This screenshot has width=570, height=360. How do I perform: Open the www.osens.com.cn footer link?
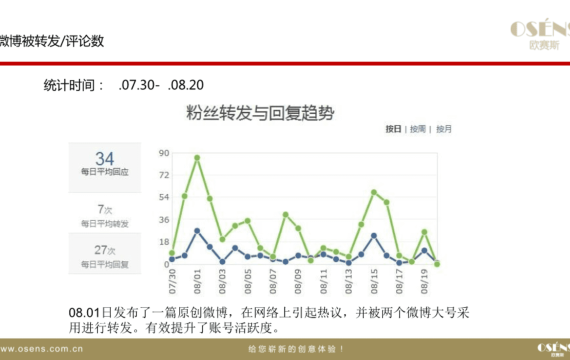[41, 349]
